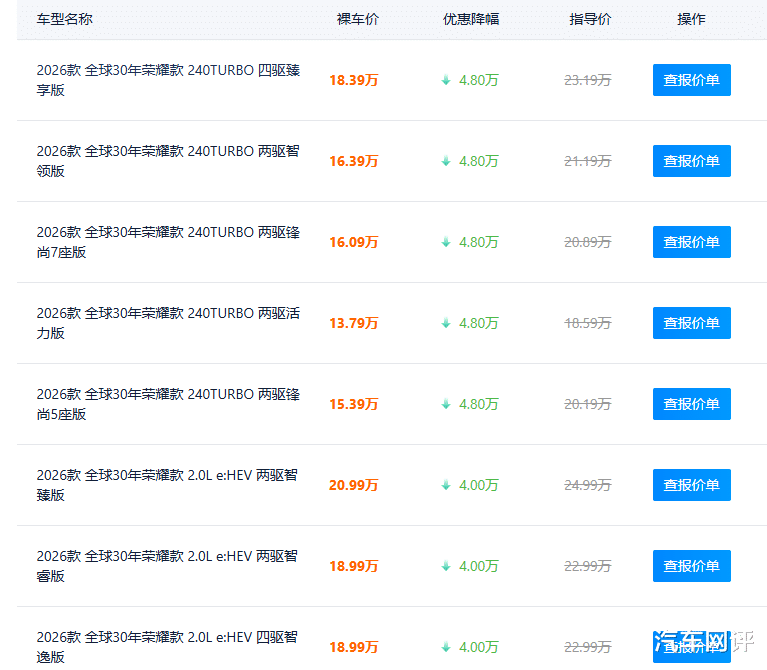Open quote sheet for 两驱活力版

pos(691,323)
